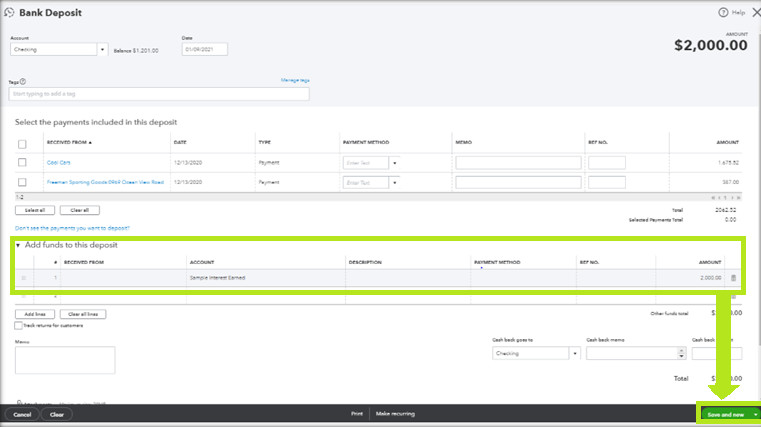Click the Tags info question-mark icon
This screenshot has width=761, height=427.
[23, 82]
